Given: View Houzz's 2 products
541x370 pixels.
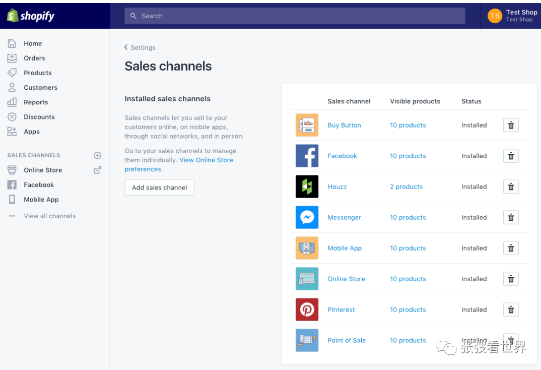Looking at the screenshot, I should [406, 187].
